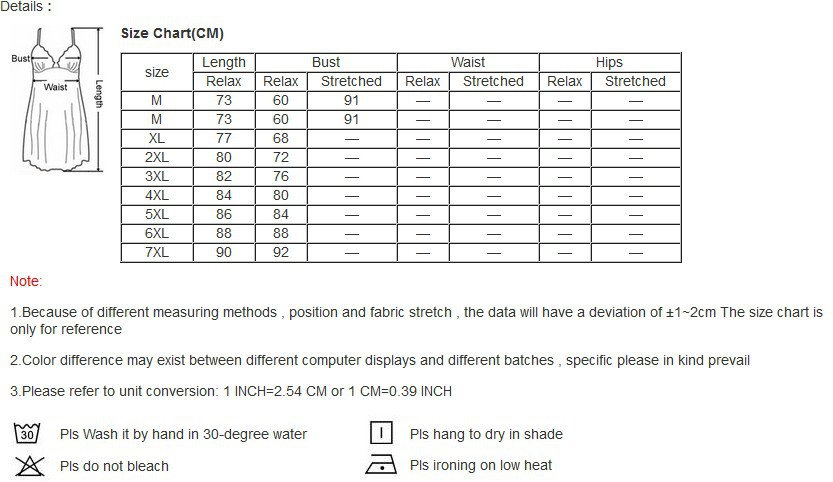The width and height of the screenshot is (833, 482).
Task: Click the dress measurement diagram
Action: [57, 100]
